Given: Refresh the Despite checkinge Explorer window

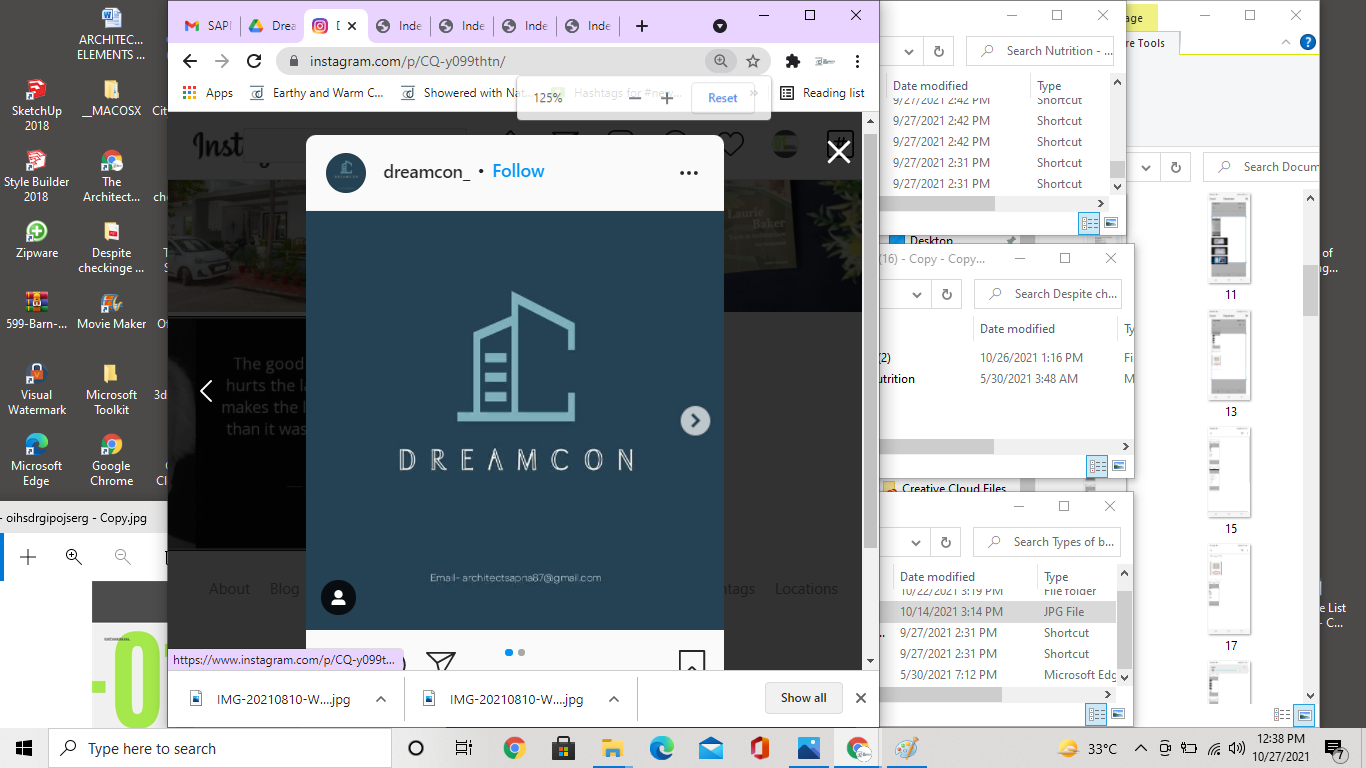Looking at the screenshot, I should tap(946, 295).
